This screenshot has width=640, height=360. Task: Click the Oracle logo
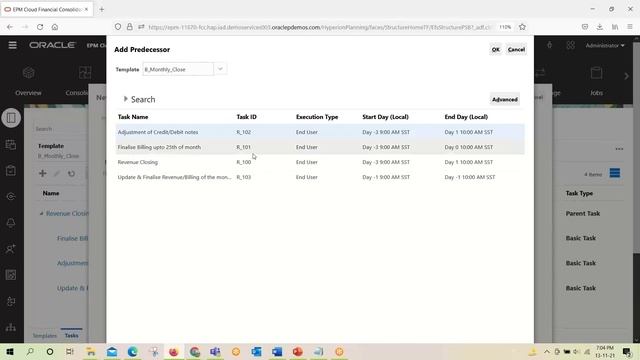click(52, 45)
